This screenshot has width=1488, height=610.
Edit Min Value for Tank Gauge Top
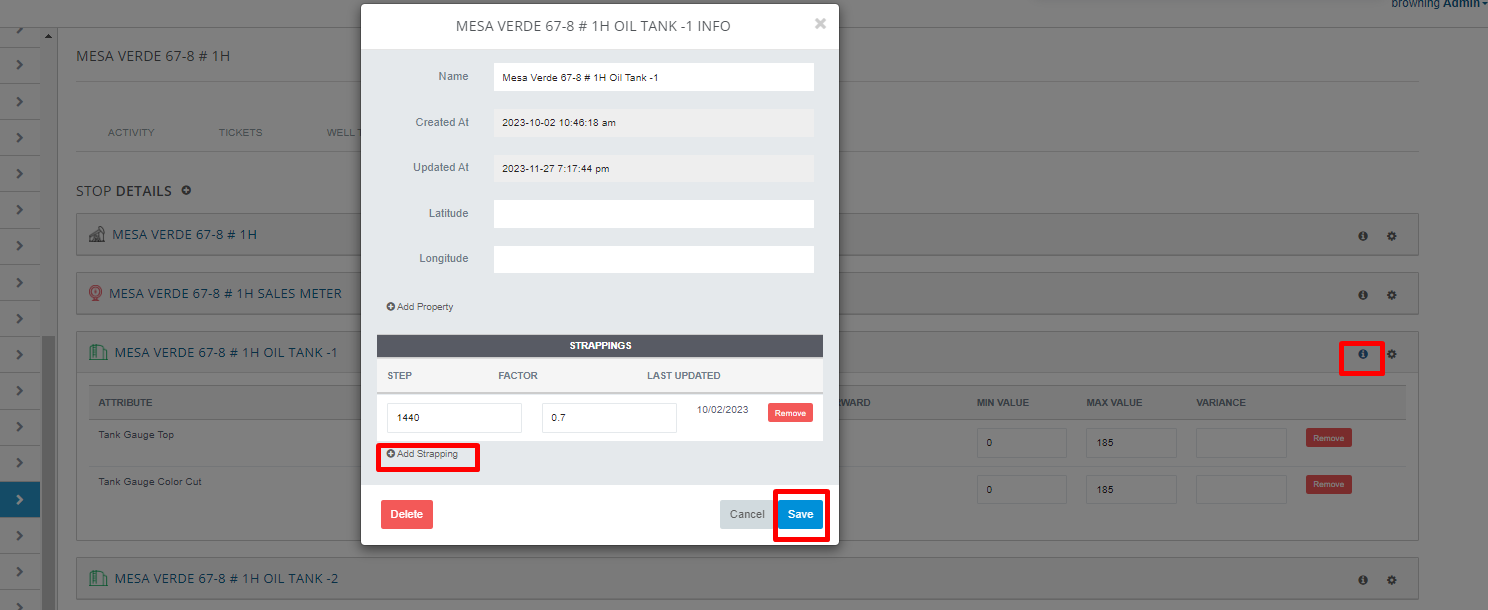point(1021,443)
